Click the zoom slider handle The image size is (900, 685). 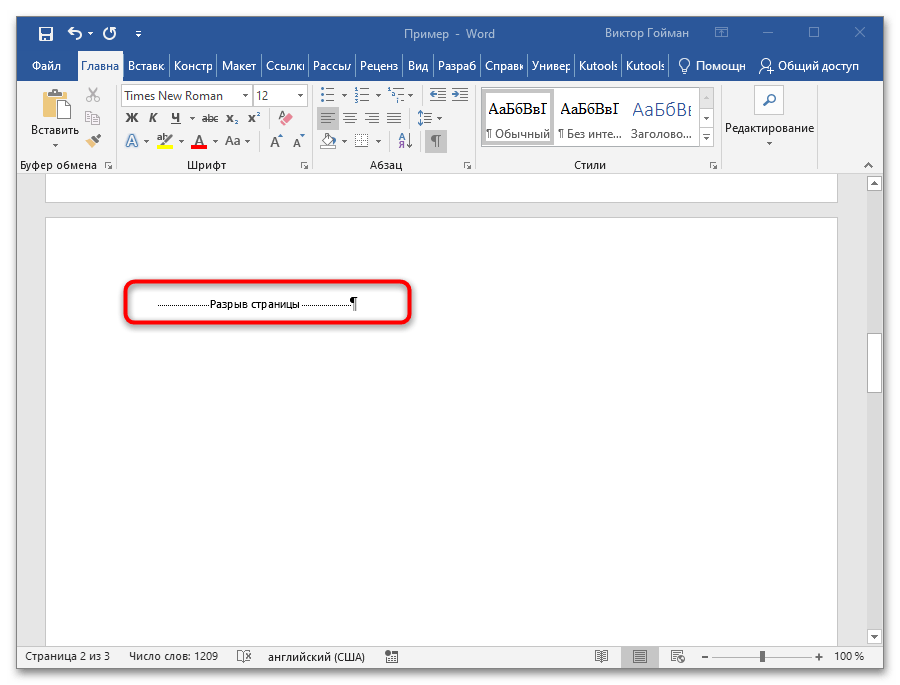(x=762, y=656)
